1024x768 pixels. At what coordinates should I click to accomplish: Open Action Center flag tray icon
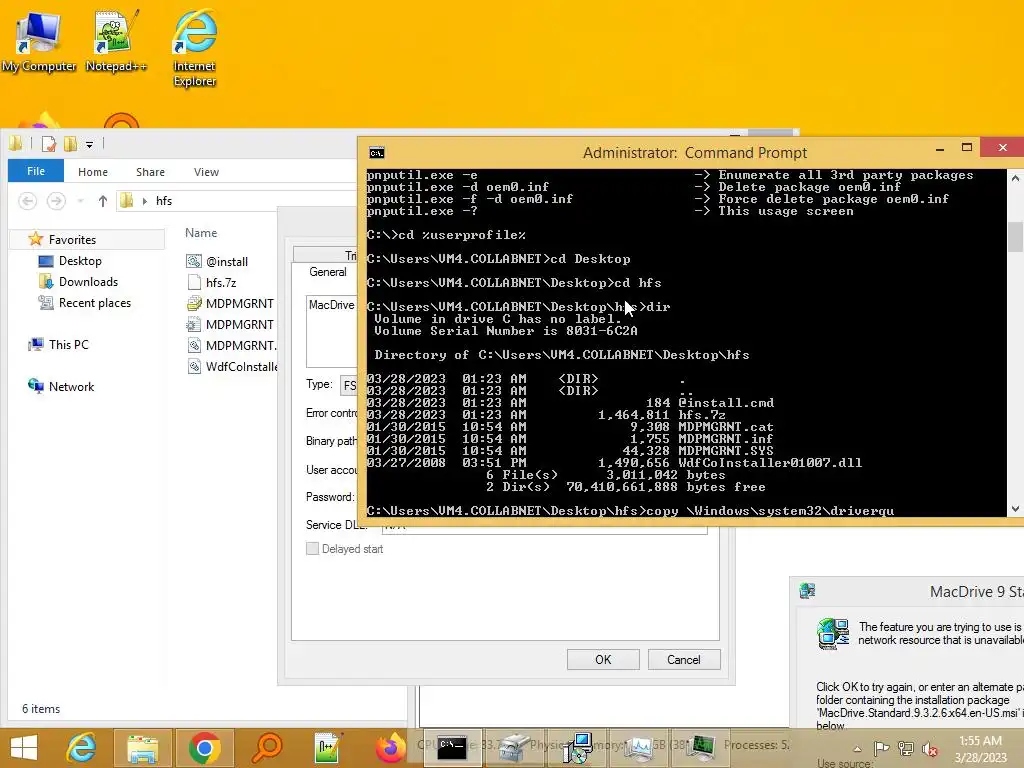point(881,748)
